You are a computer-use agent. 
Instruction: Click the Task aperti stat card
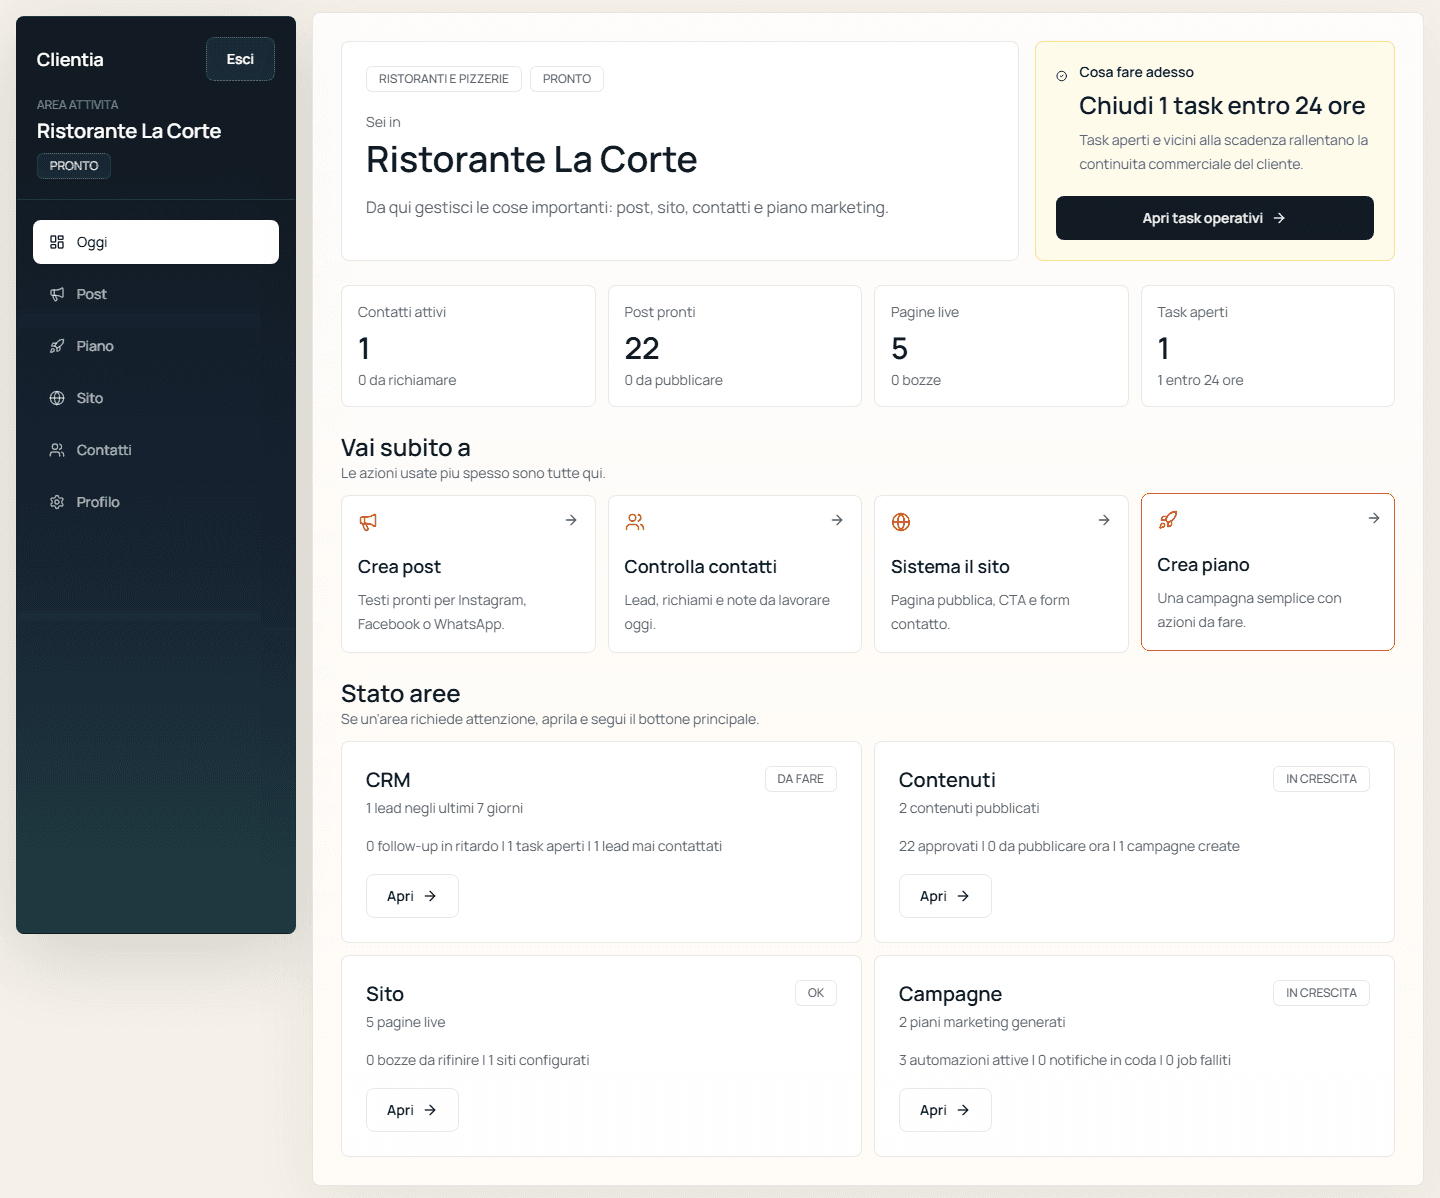coord(1268,346)
